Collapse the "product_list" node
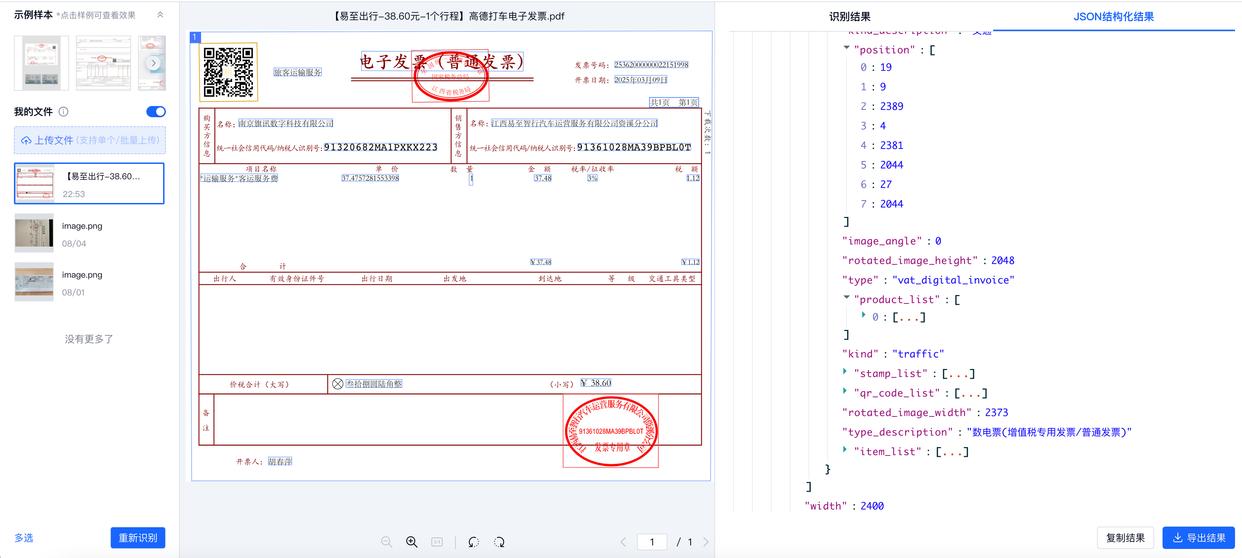Viewport: 1242px width, 558px height. pyautogui.click(x=847, y=299)
